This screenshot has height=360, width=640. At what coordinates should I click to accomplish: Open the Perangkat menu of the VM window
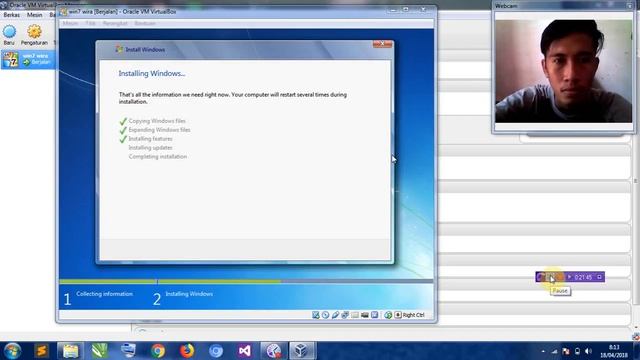point(115,23)
